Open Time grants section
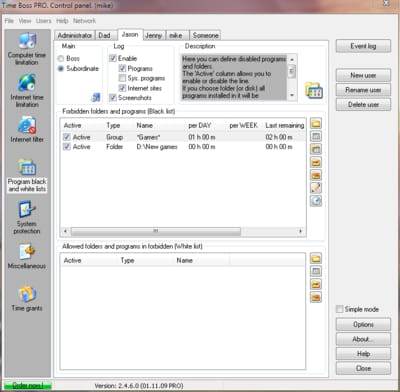This screenshot has height=392, width=400. [x=27, y=298]
